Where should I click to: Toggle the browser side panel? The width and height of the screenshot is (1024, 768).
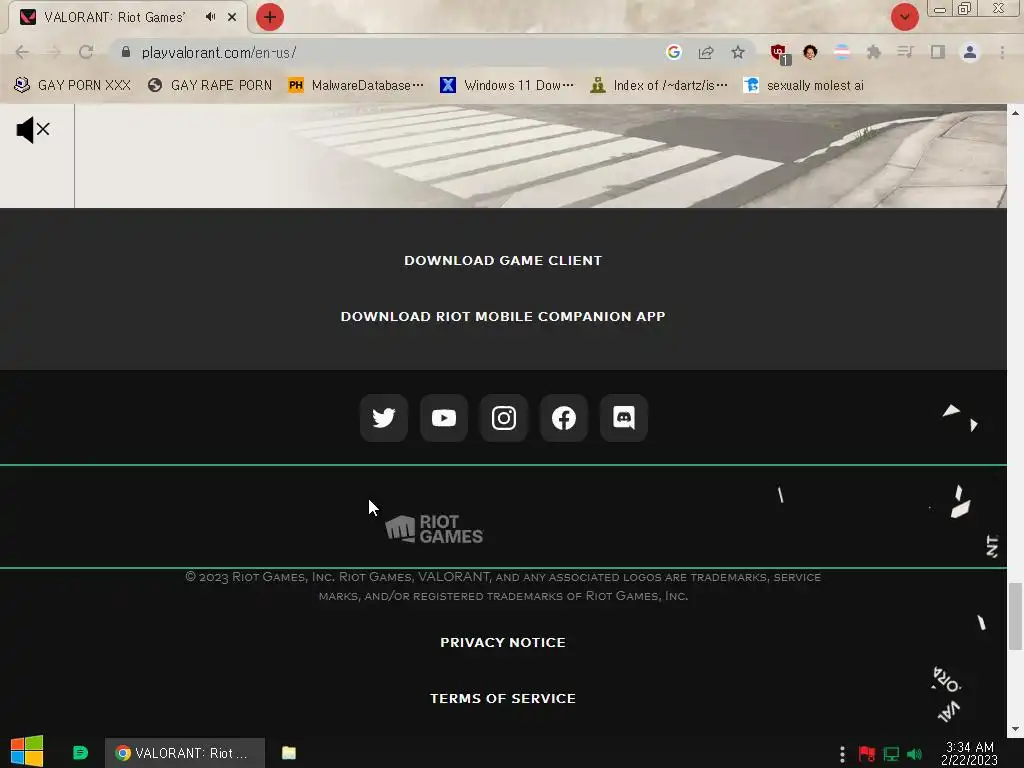click(x=938, y=52)
